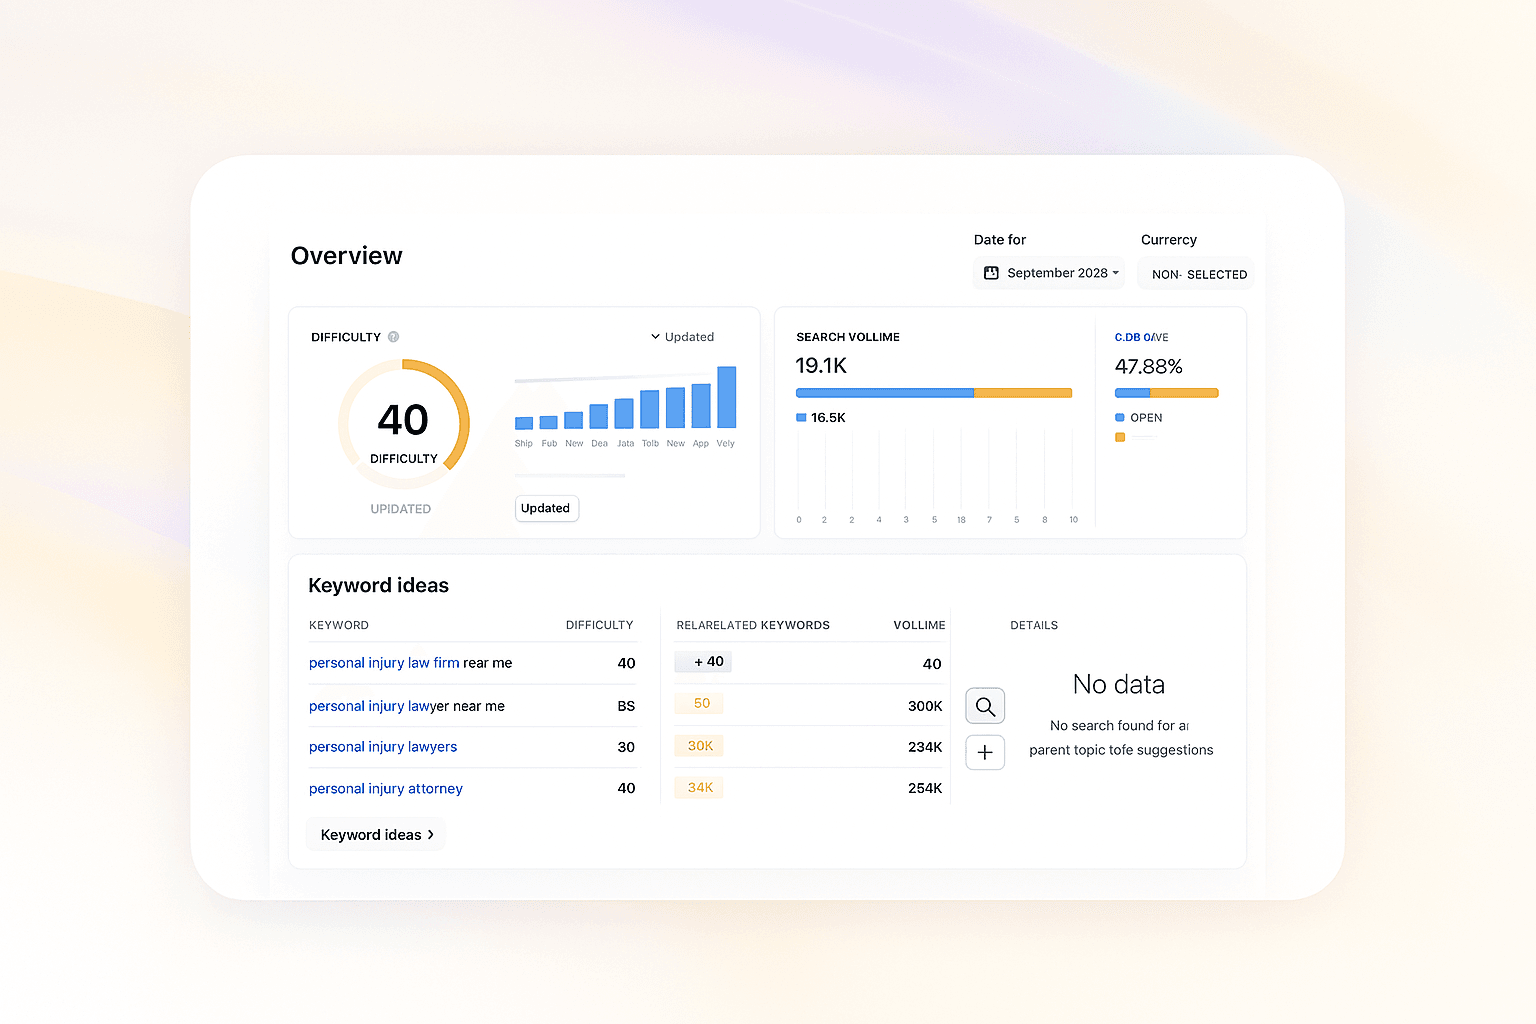Open the personal injury lawyers keyword link
The width and height of the screenshot is (1536, 1024).
point(383,747)
